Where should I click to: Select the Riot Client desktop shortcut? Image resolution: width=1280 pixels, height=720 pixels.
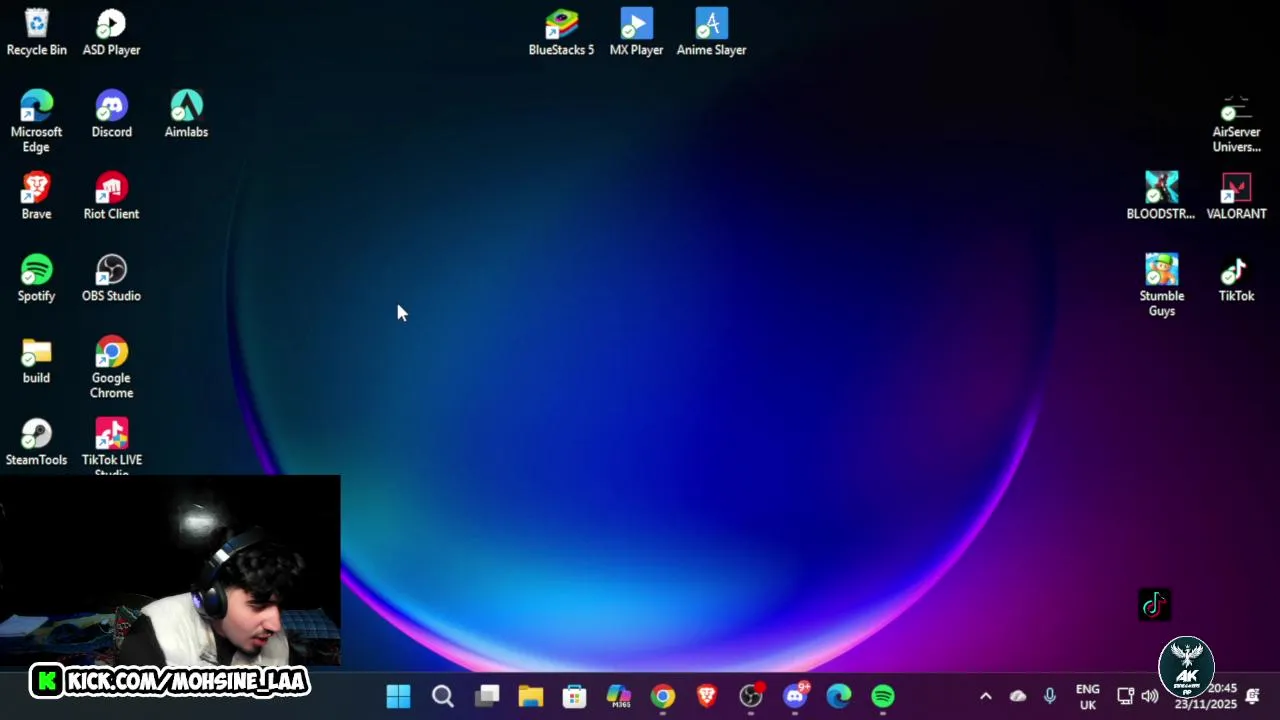coord(111,196)
